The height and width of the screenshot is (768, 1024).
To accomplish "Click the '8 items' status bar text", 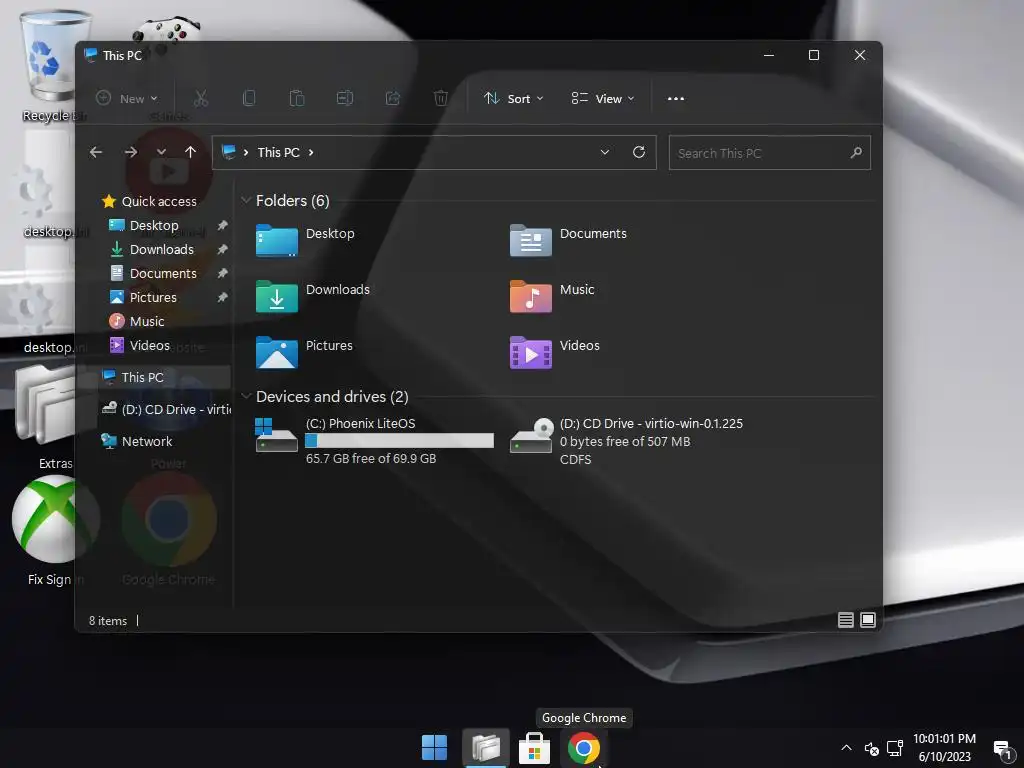I will click(108, 620).
